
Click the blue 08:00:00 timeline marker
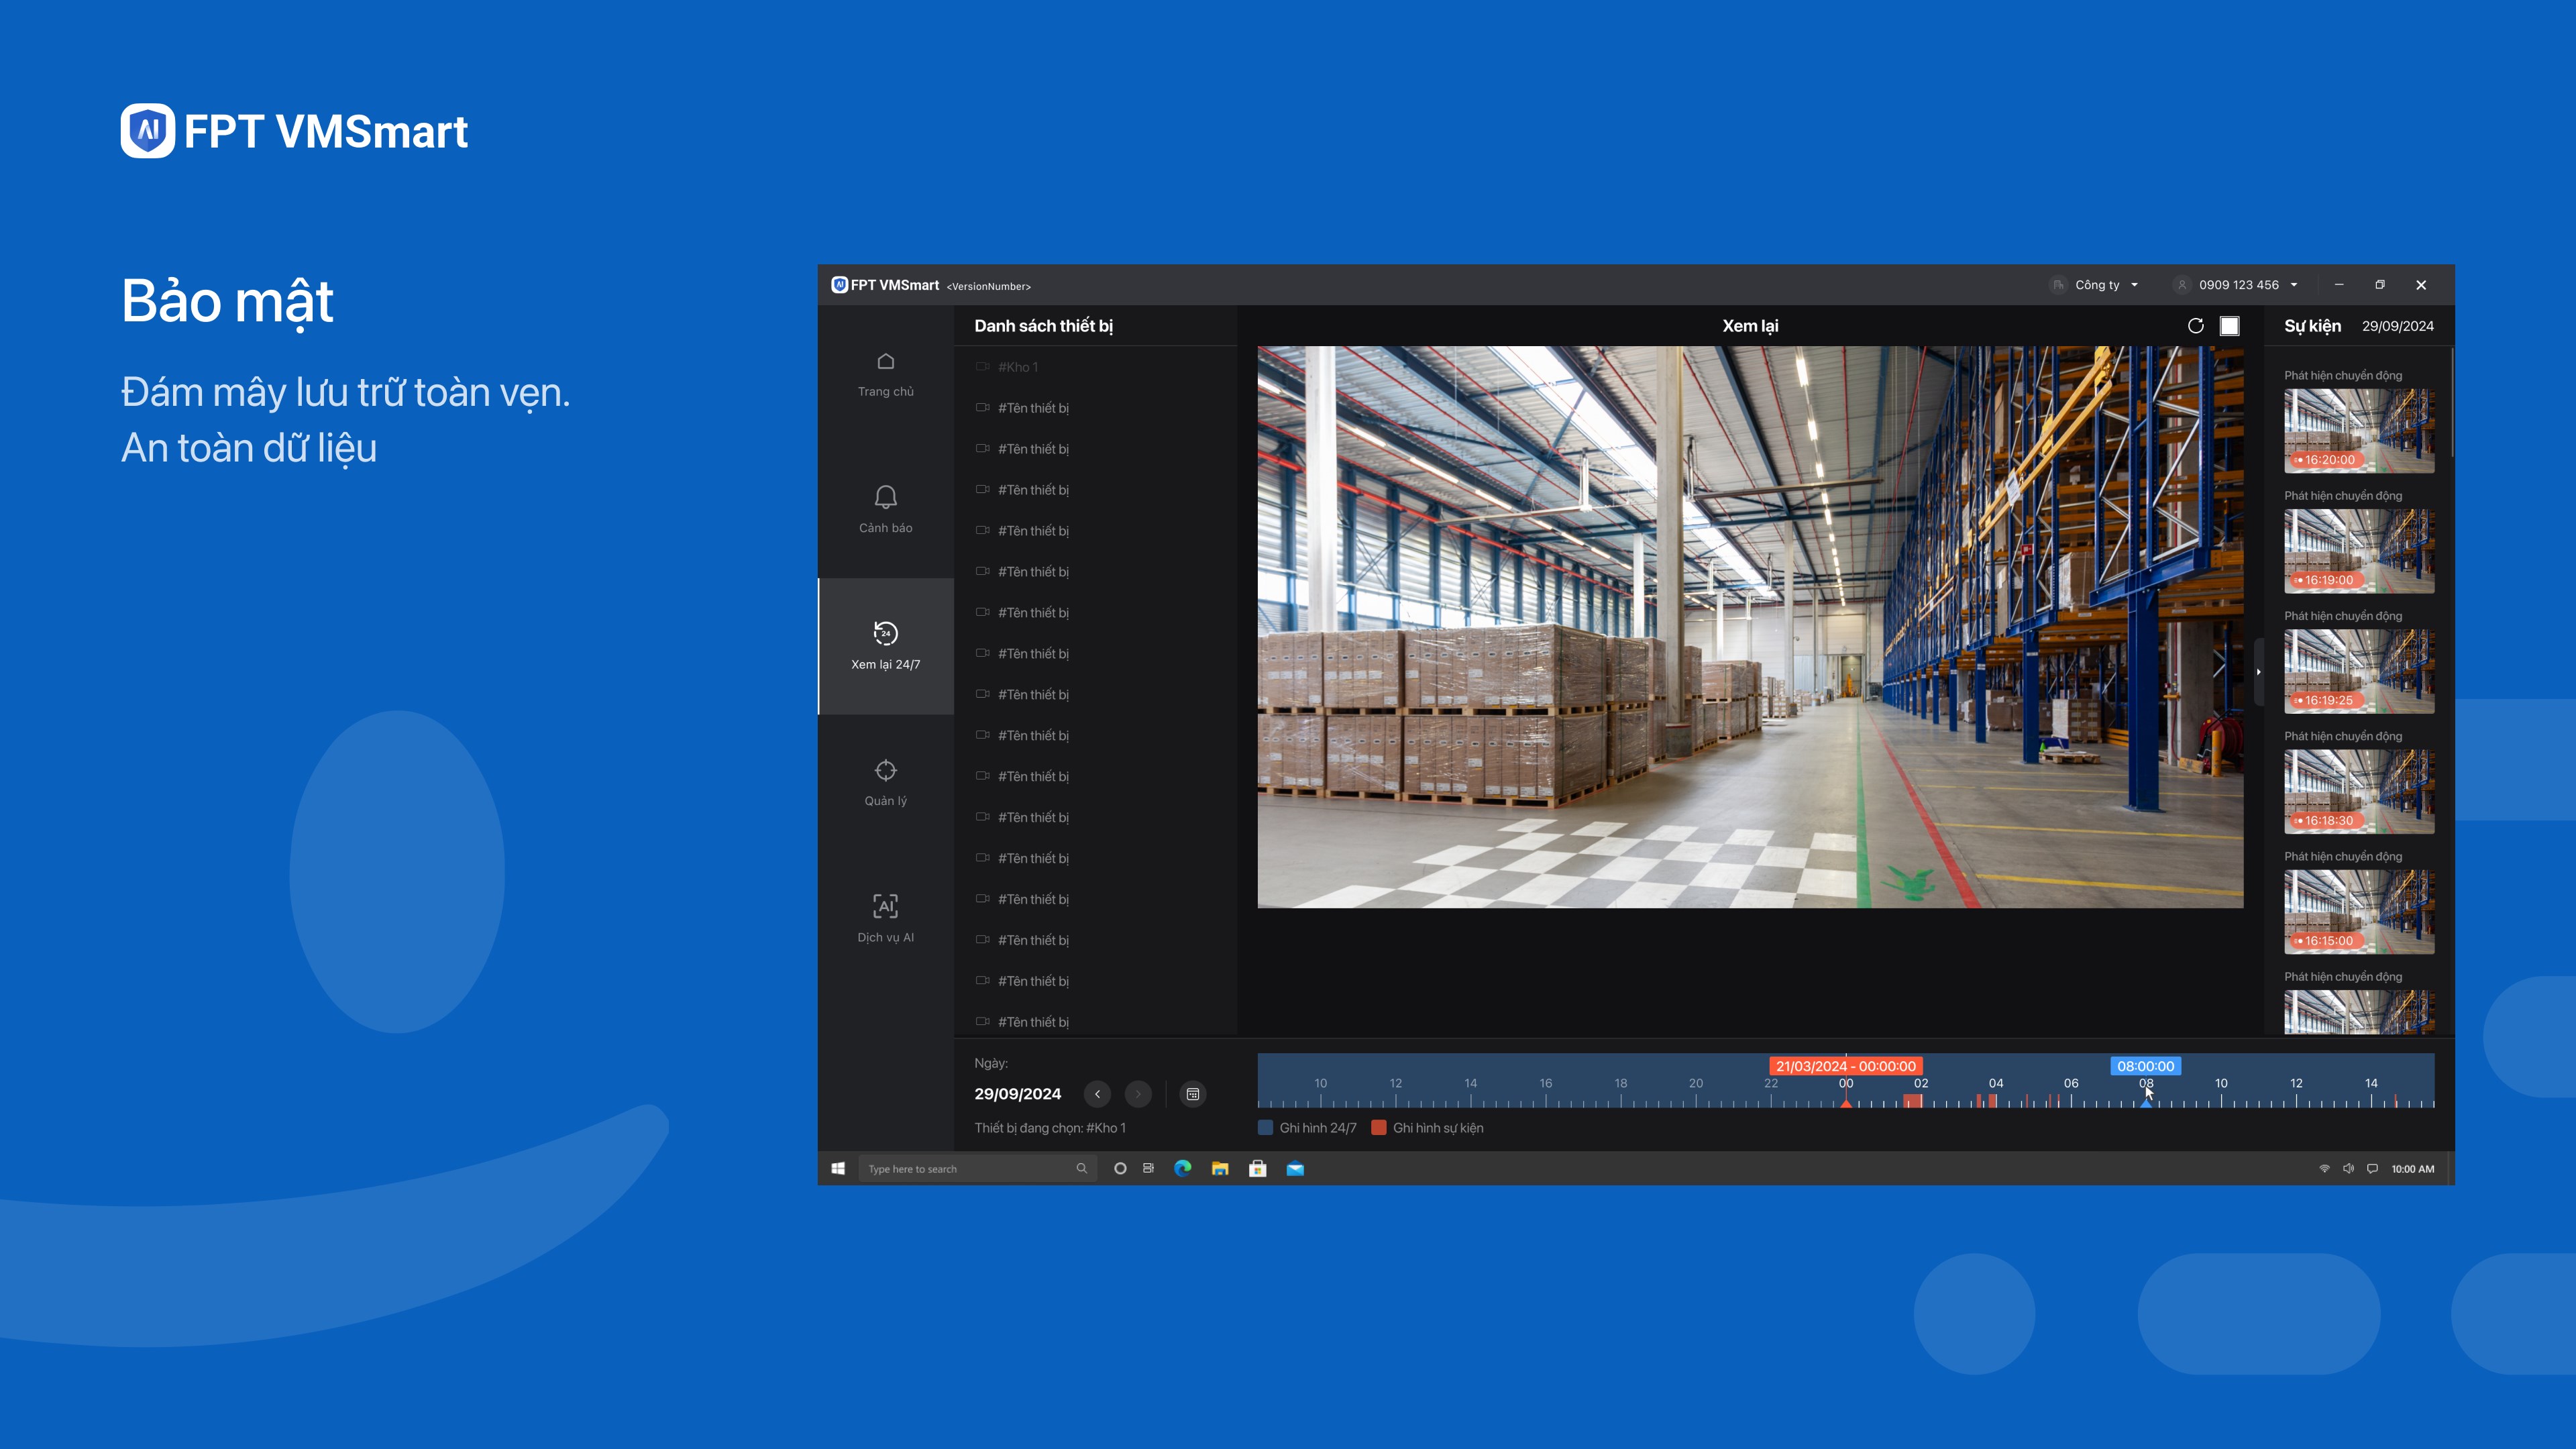(2145, 1066)
